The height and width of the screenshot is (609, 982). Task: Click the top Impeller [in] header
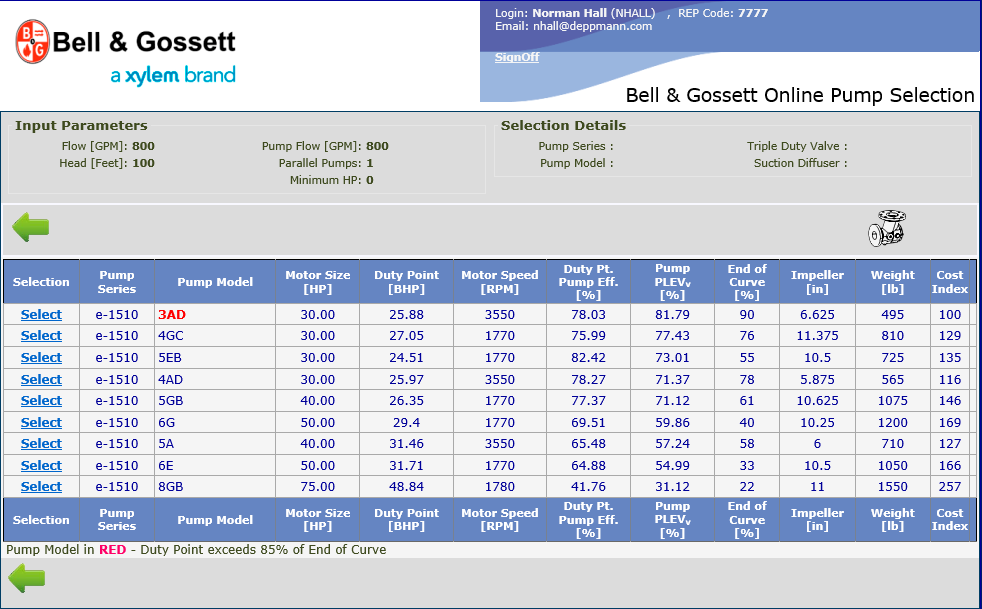point(817,282)
